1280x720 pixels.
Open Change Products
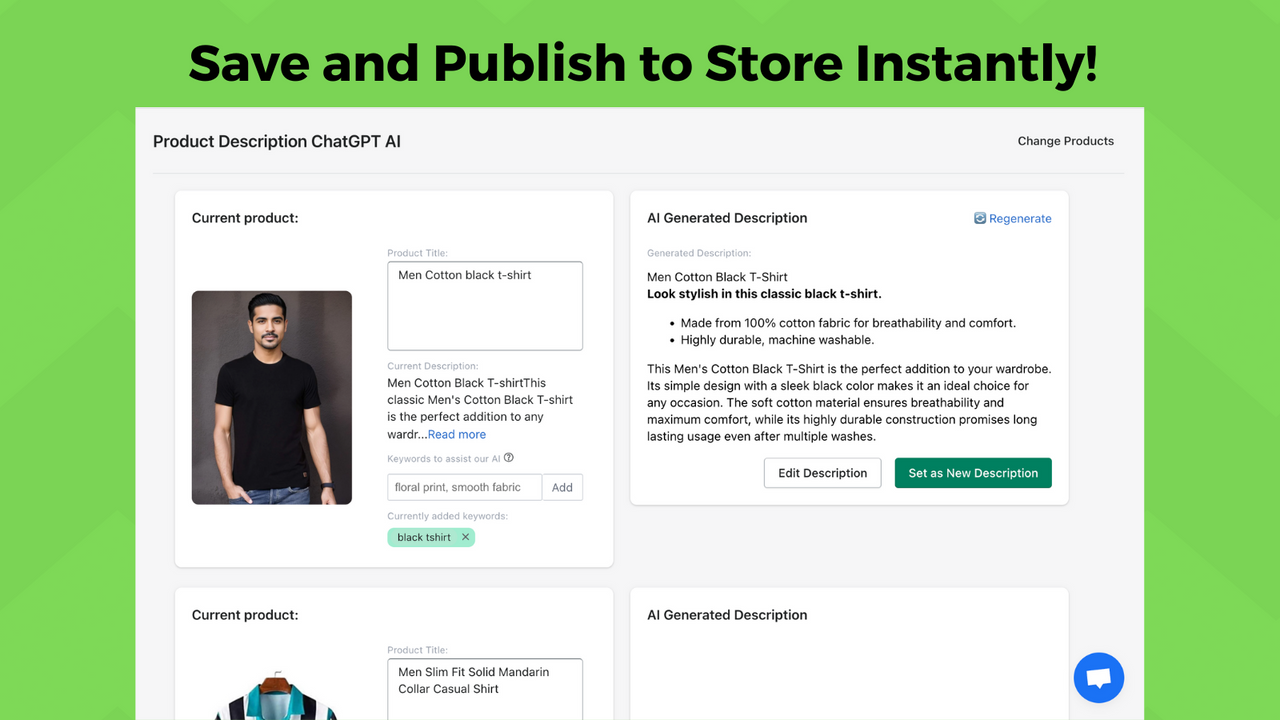[1065, 141]
